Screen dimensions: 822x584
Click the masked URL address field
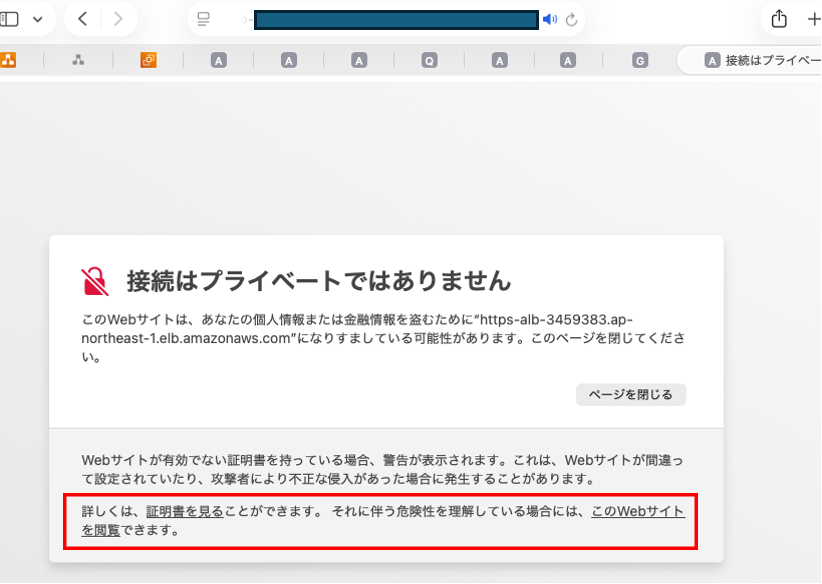pyautogui.click(x=396, y=20)
